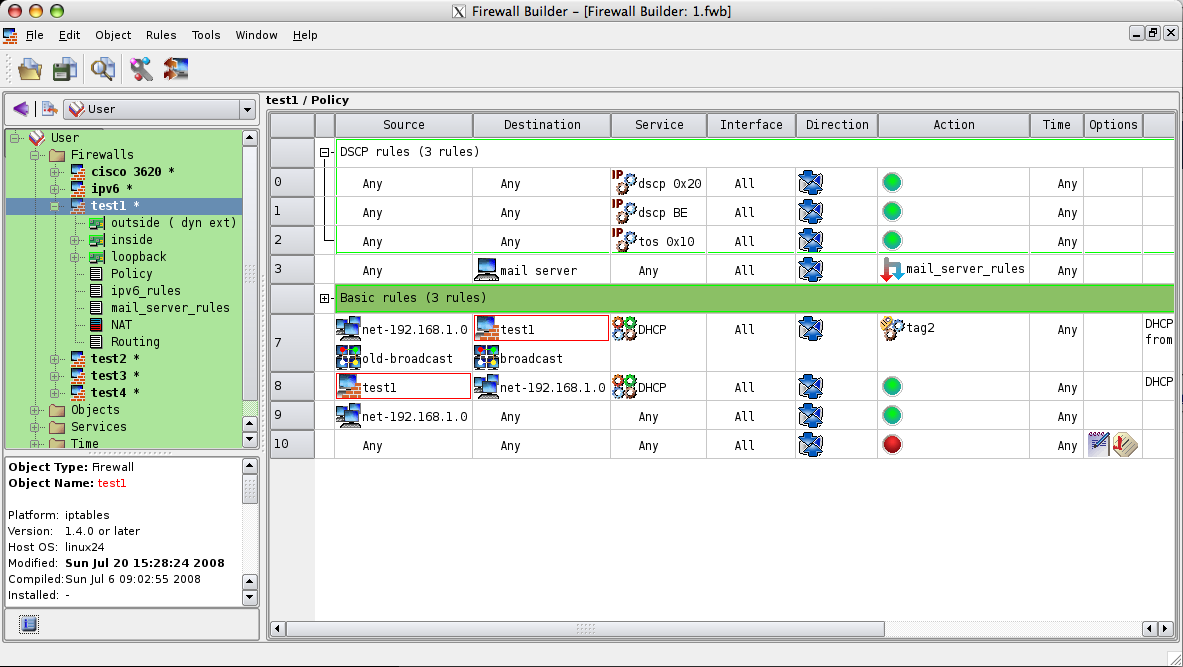Expand the ipv6 firewall node
The height and width of the screenshot is (667, 1183).
tap(54, 189)
